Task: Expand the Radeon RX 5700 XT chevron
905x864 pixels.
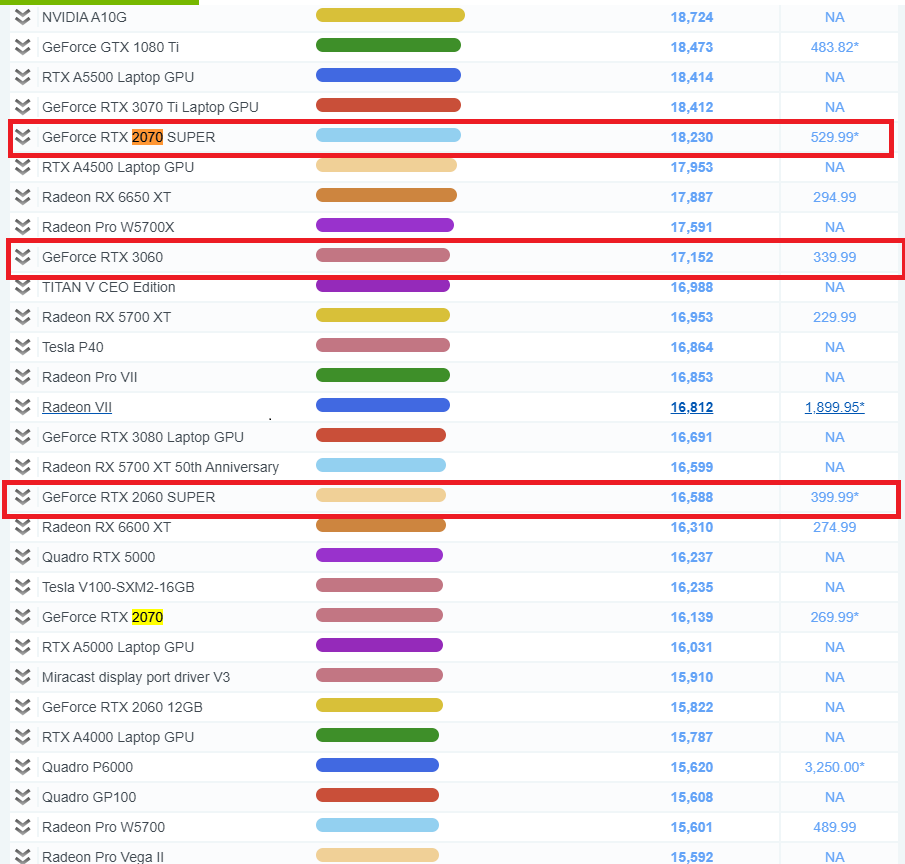Action: (x=23, y=317)
